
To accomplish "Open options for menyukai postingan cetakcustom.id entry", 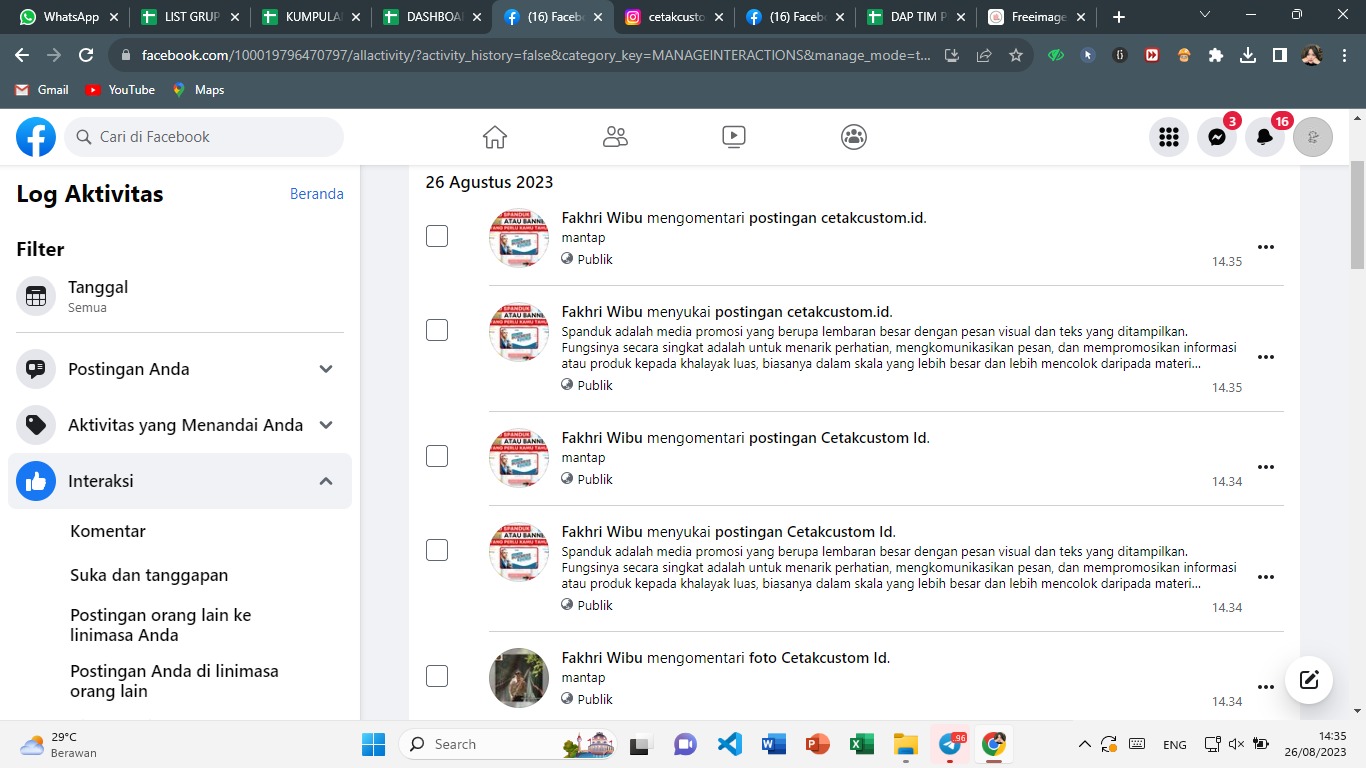I will click(1266, 357).
